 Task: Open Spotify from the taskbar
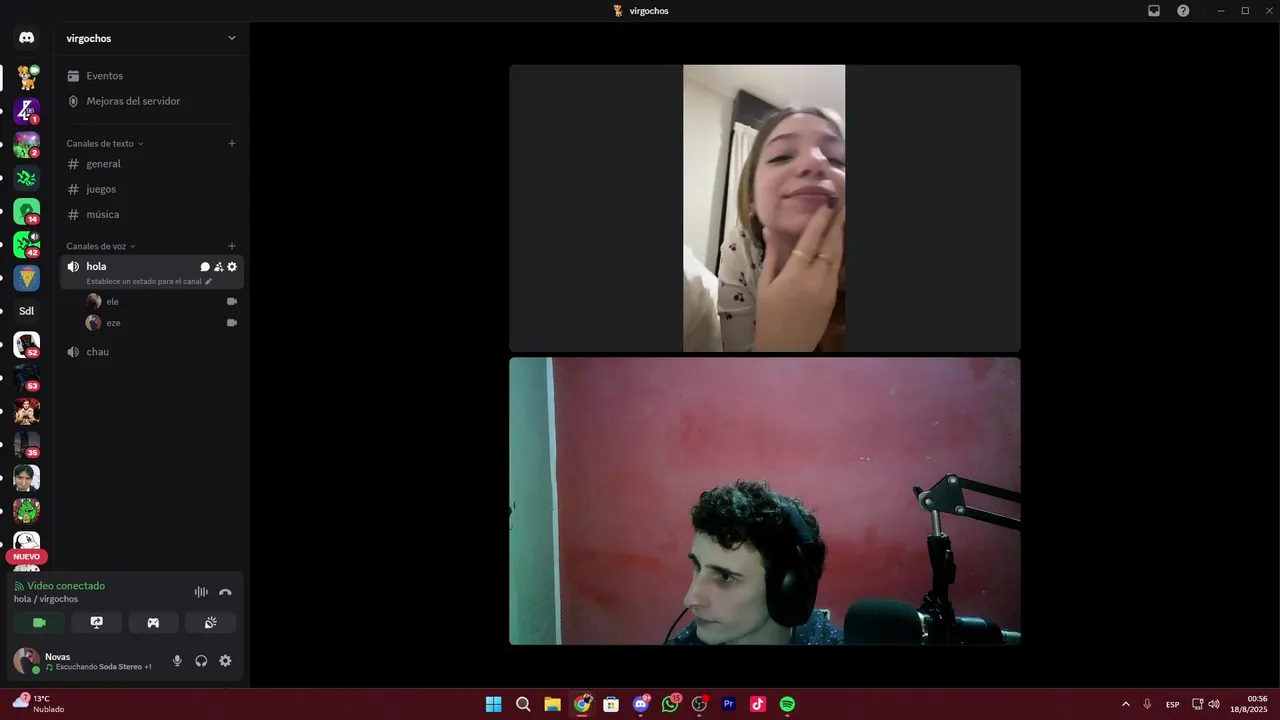(x=787, y=704)
